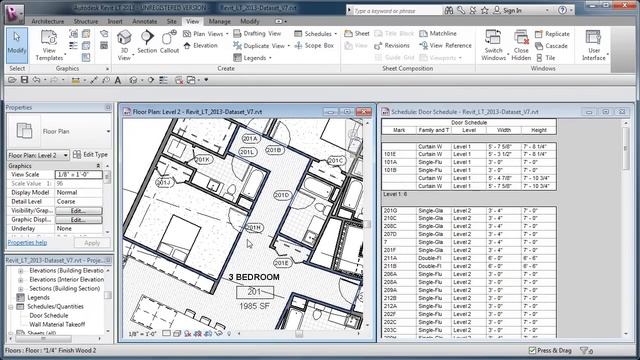Create a Callout view
Viewport: 640px width, 360px height.
point(169,42)
